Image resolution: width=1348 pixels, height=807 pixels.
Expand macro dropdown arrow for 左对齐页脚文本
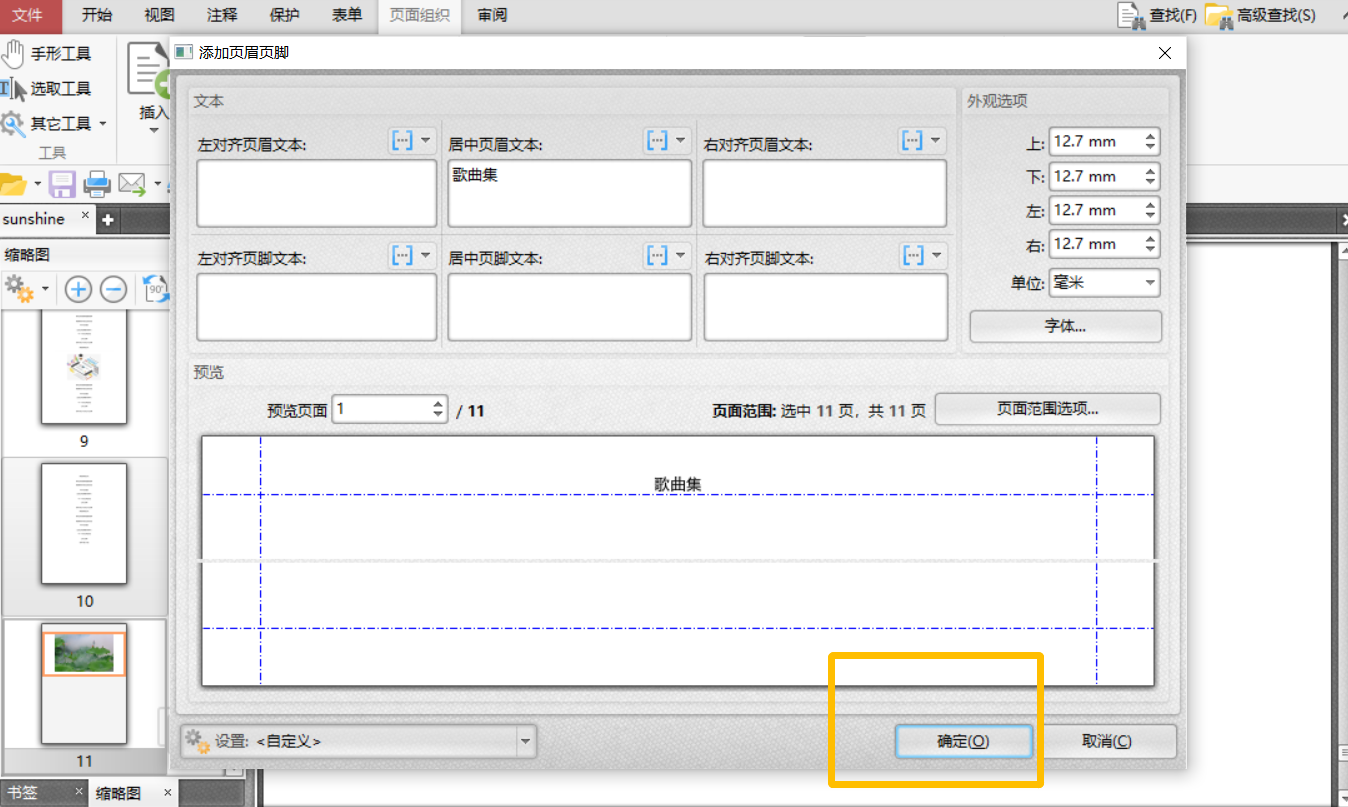click(x=426, y=255)
